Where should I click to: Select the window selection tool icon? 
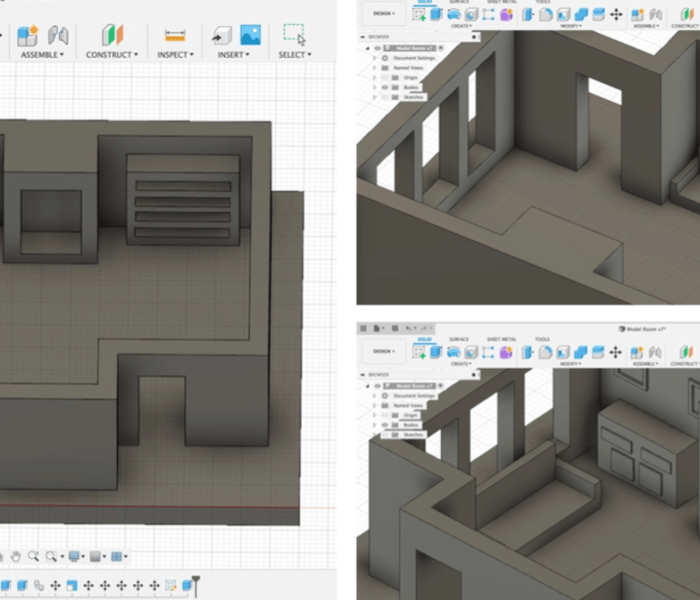click(x=293, y=35)
